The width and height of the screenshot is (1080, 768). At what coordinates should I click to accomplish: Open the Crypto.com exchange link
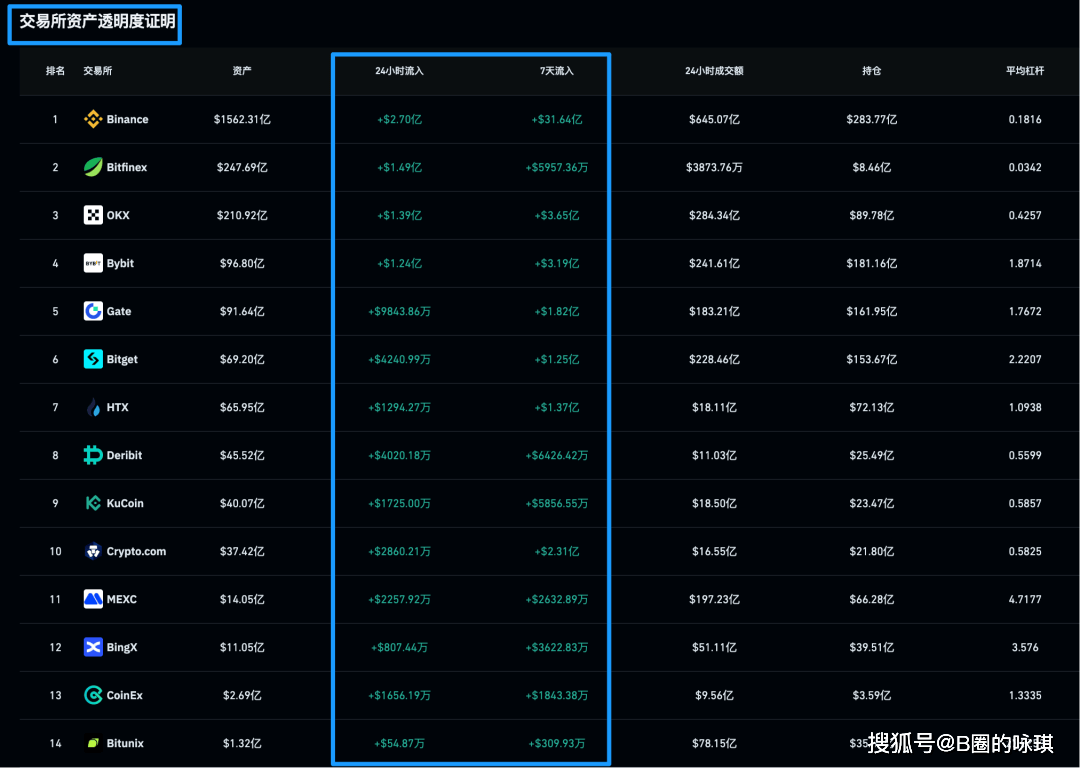pos(136,551)
